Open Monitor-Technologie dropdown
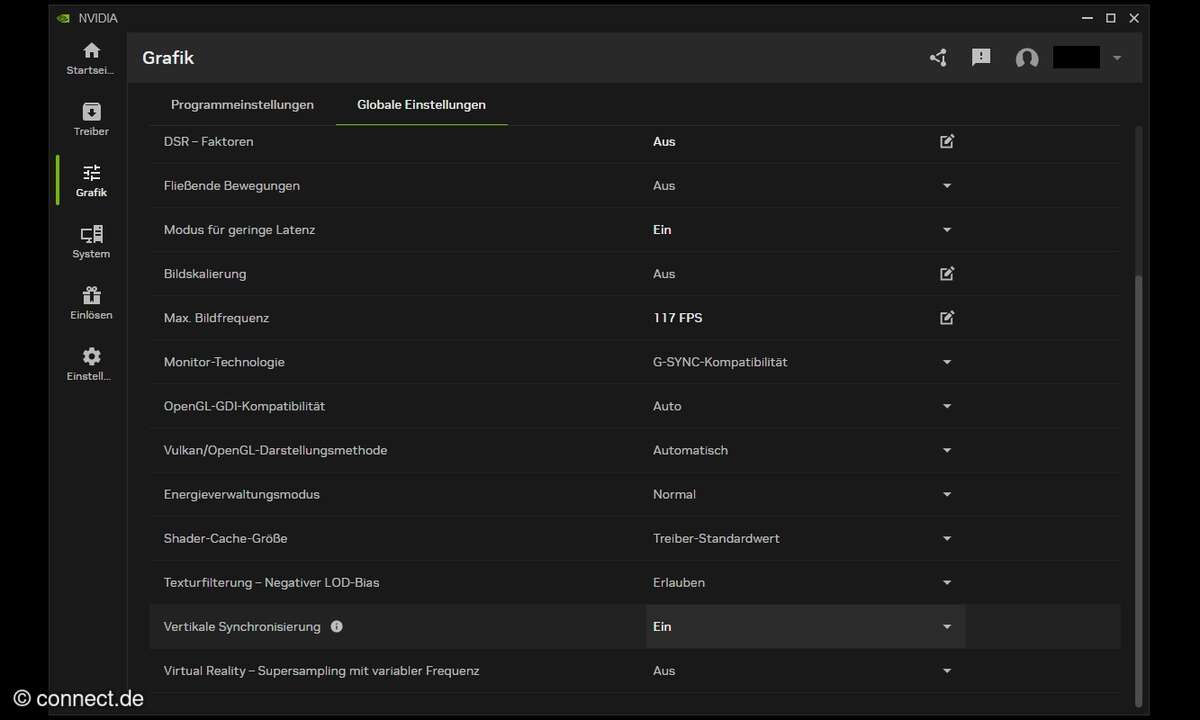 947,362
